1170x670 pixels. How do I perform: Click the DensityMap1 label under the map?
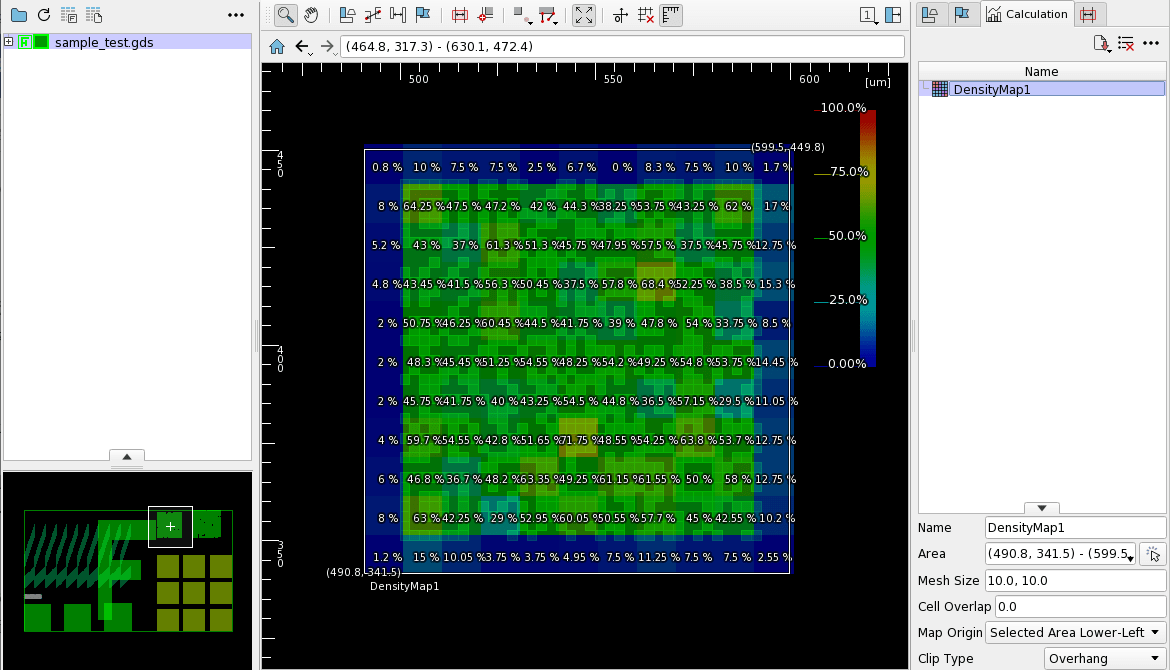(404, 586)
